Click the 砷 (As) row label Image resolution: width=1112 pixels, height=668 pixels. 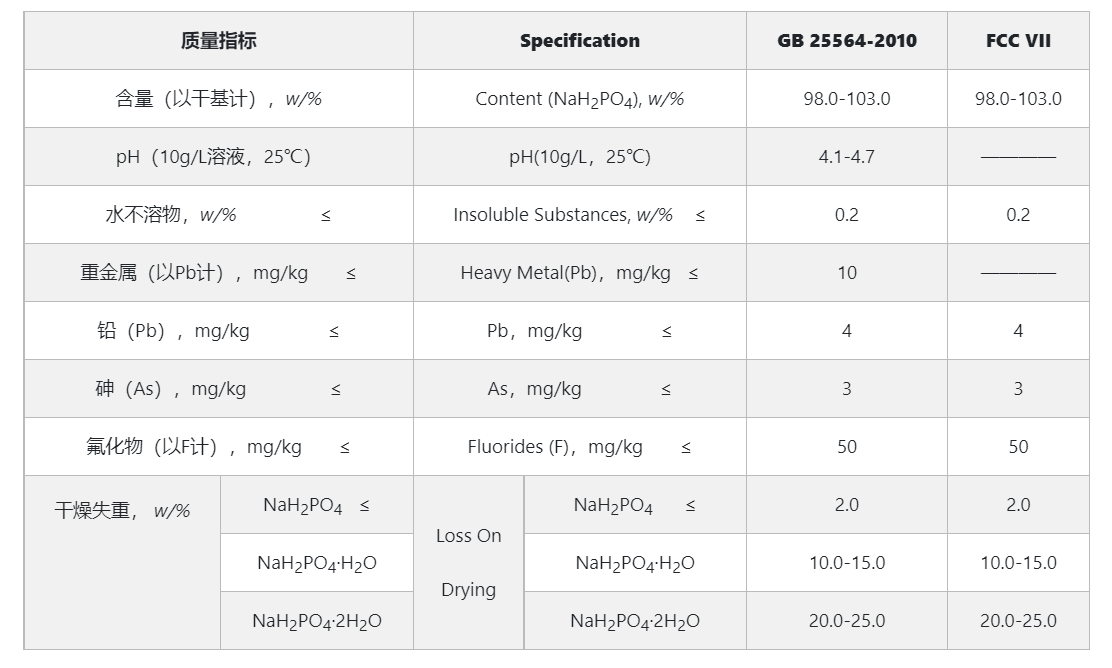point(218,389)
